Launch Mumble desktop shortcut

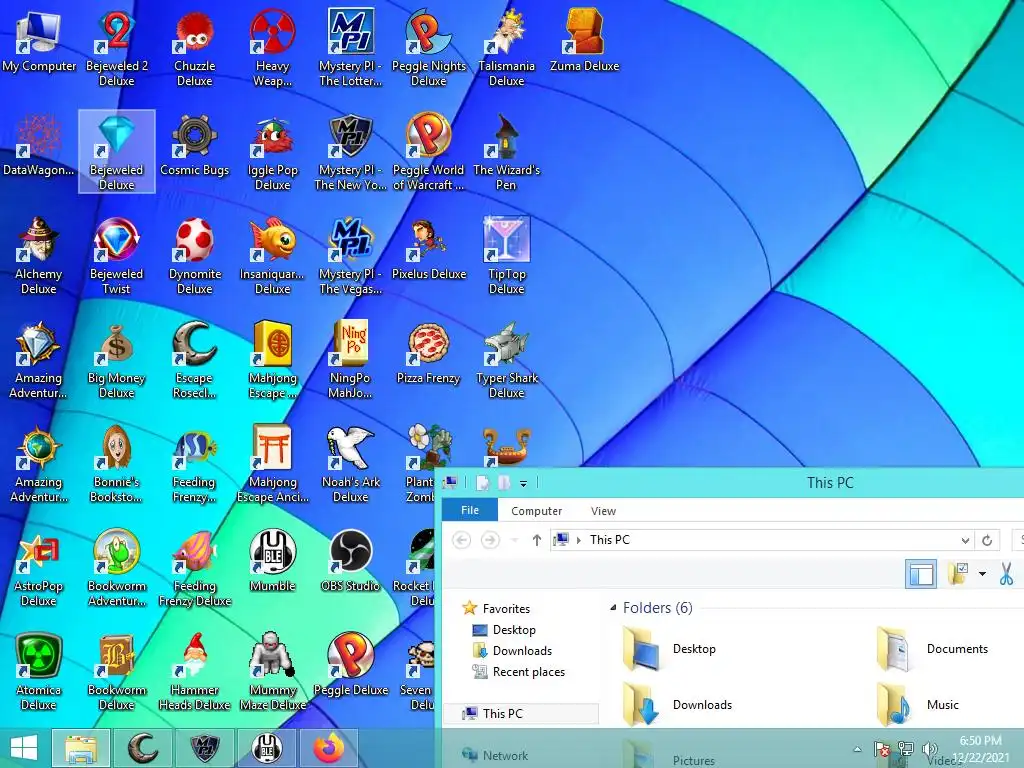[272, 560]
